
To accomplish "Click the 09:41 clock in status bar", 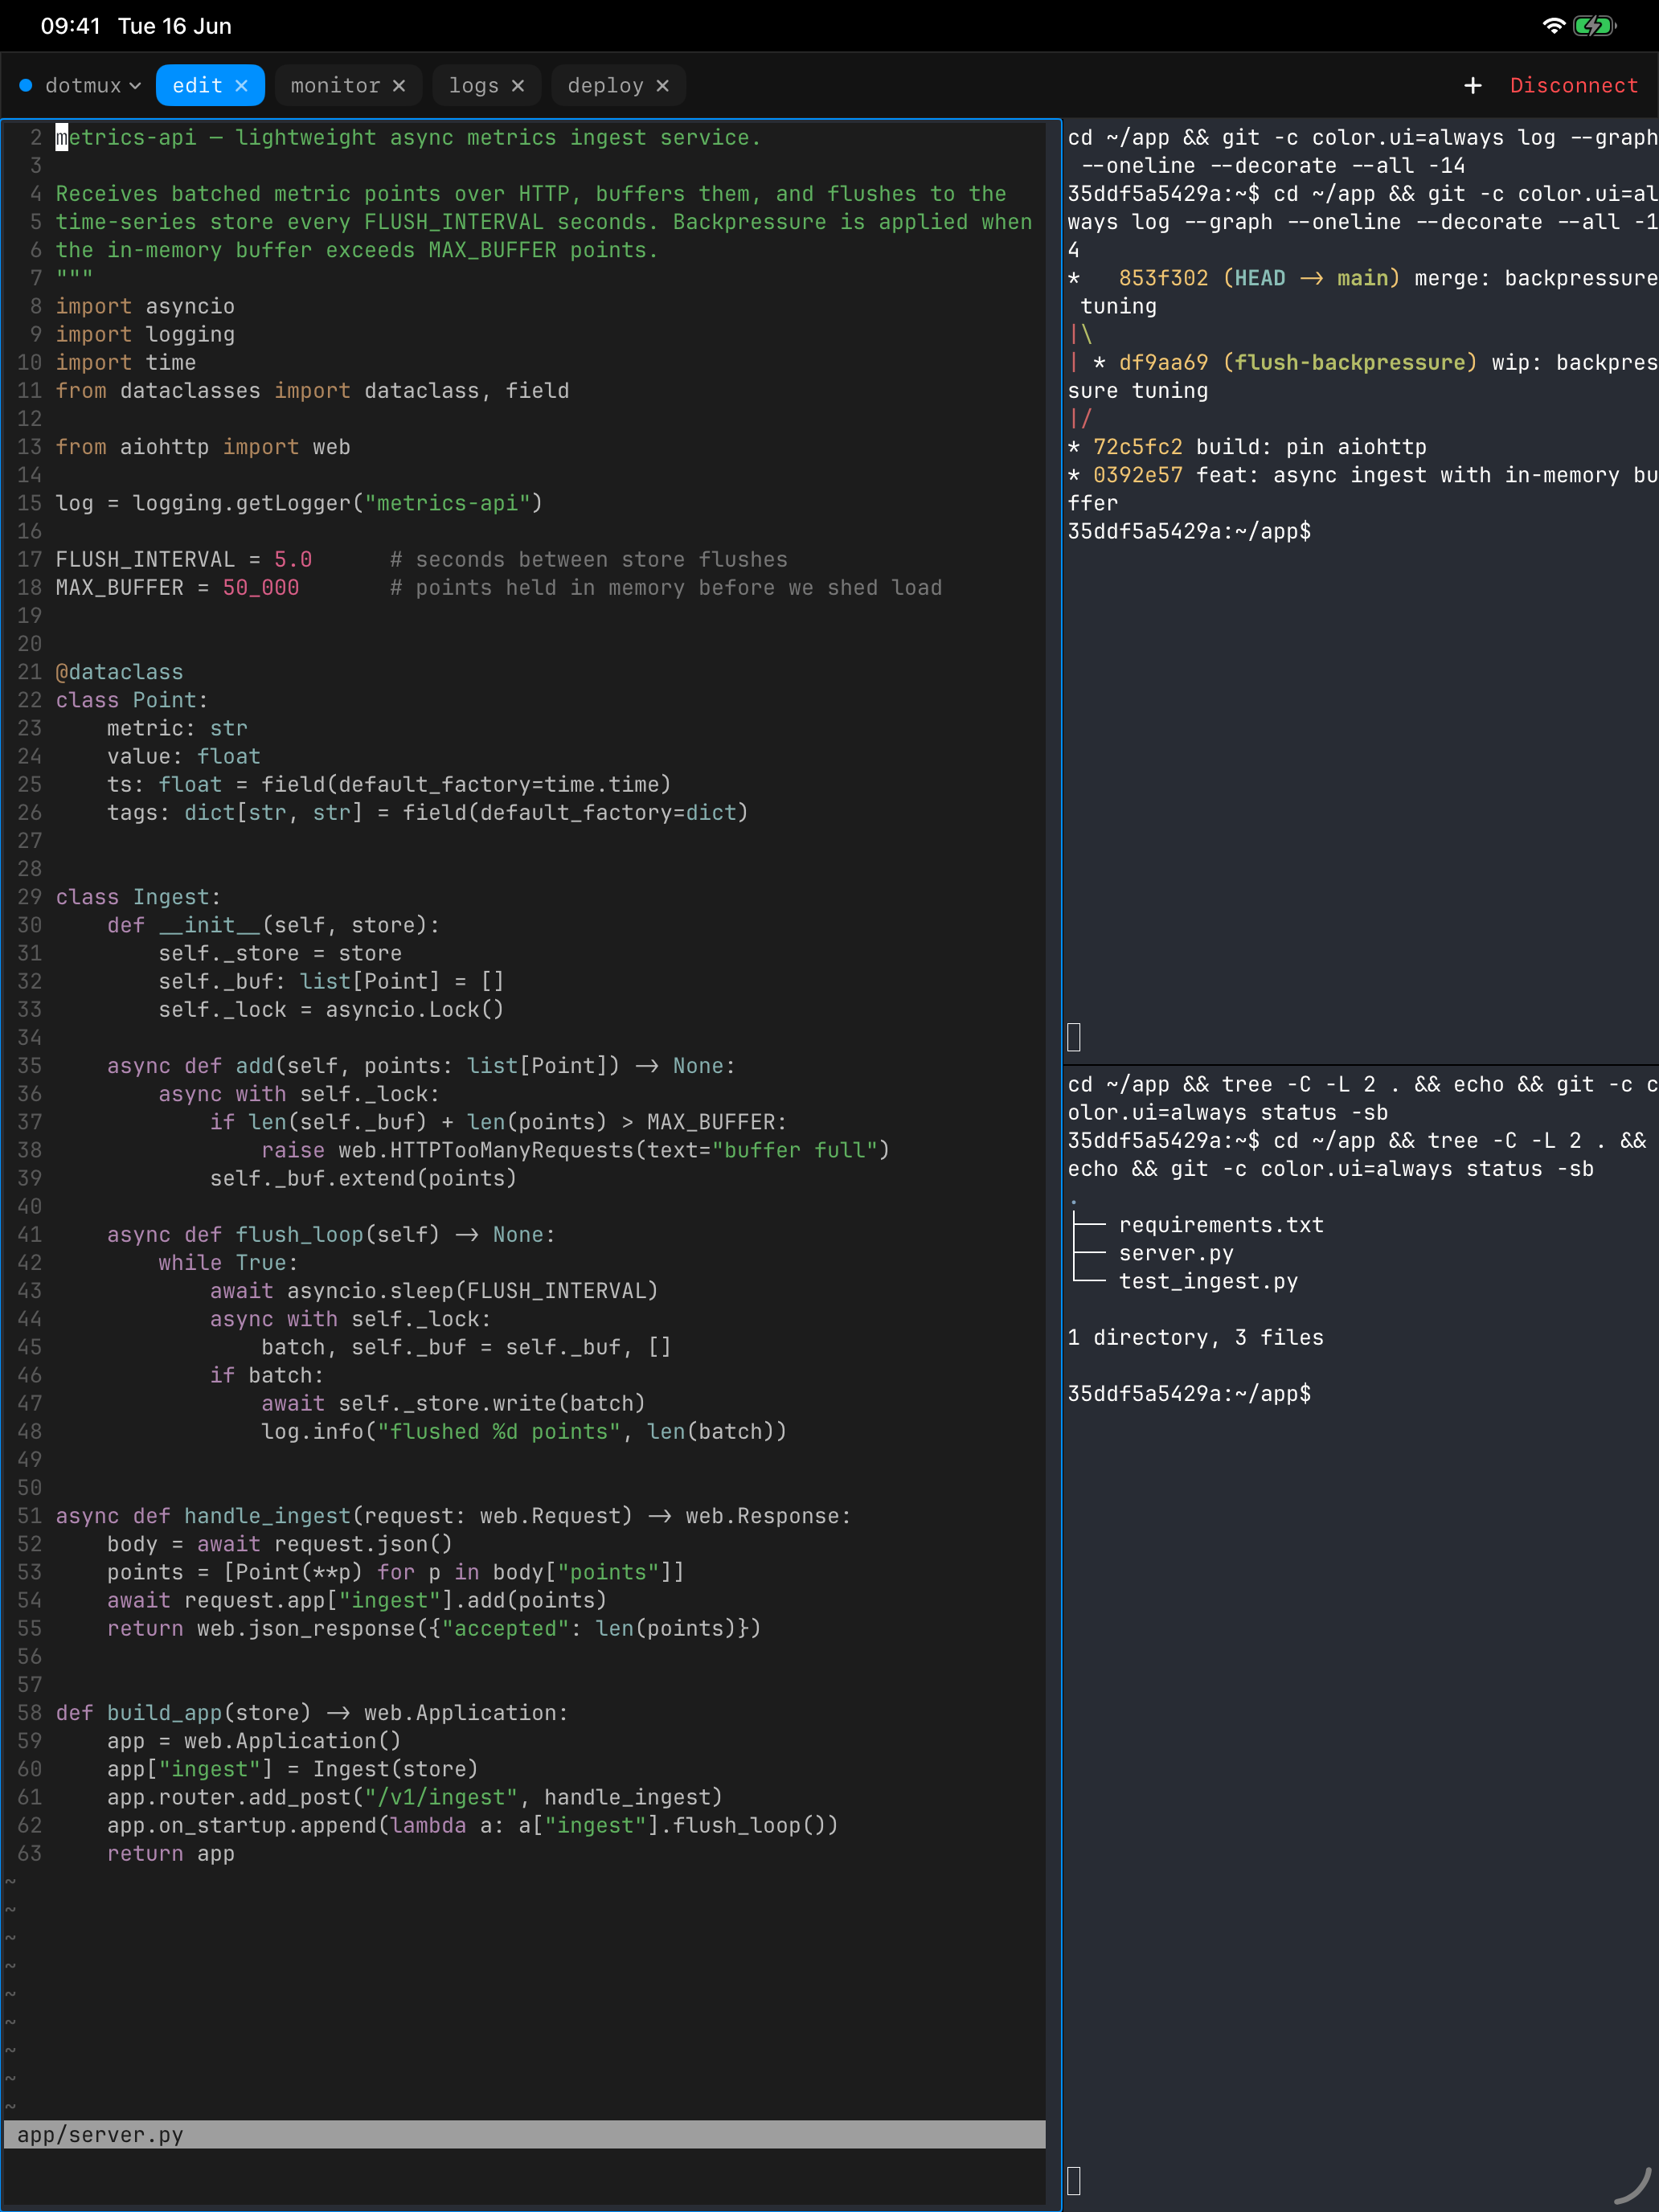I will pyautogui.click(x=70, y=26).
